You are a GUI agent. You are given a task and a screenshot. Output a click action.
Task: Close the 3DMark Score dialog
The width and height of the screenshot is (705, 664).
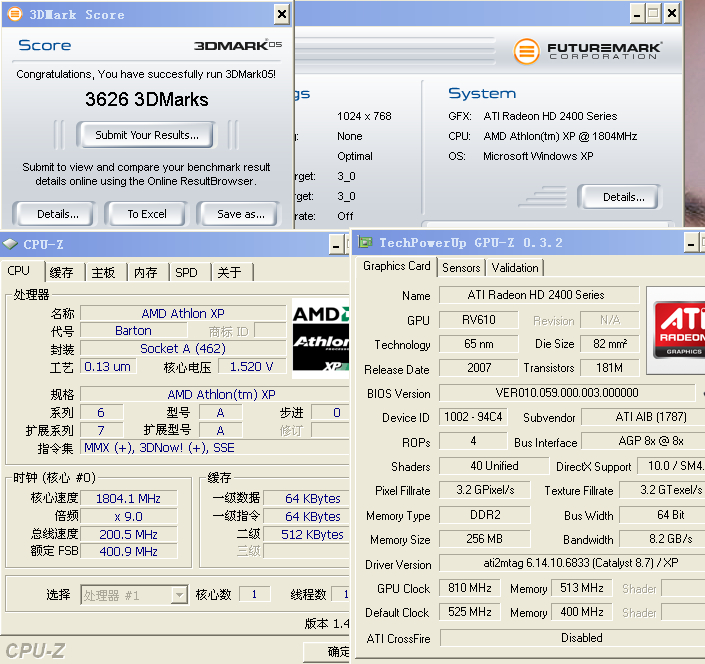coord(281,14)
